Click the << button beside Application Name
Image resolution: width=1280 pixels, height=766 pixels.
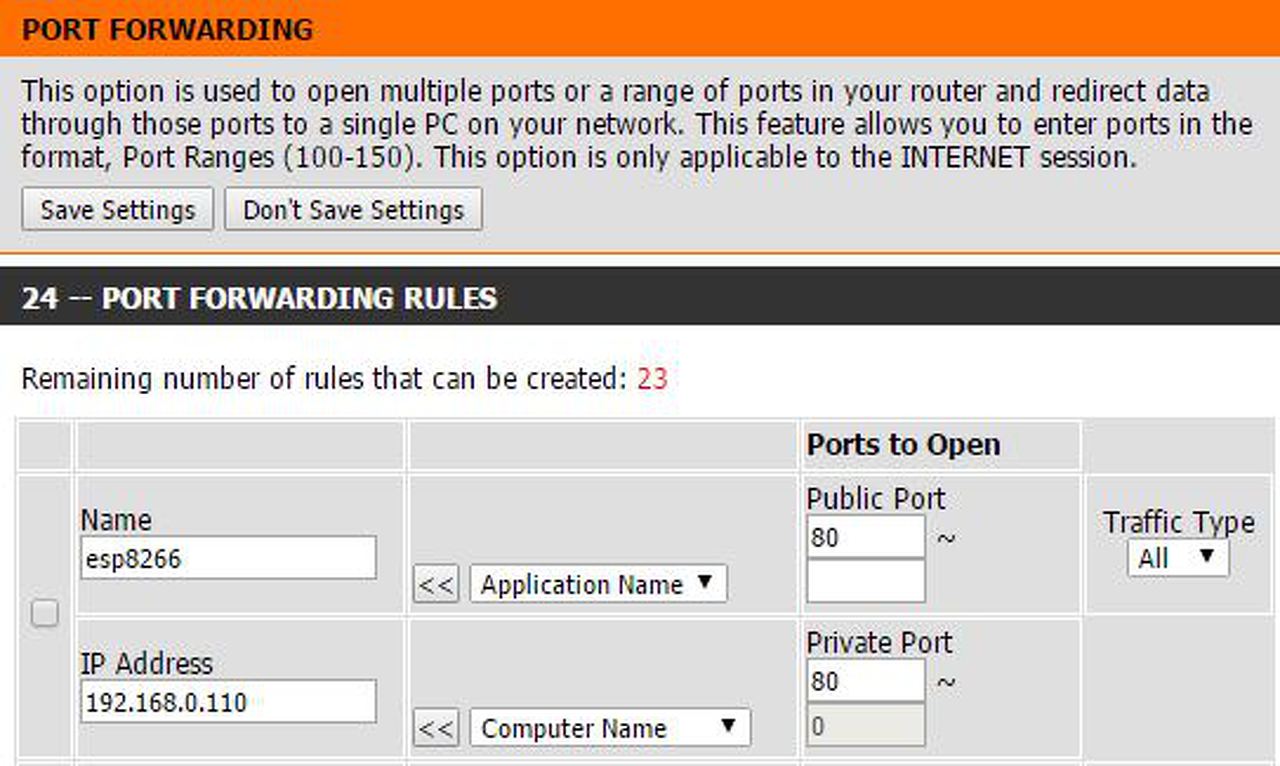click(435, 585)
